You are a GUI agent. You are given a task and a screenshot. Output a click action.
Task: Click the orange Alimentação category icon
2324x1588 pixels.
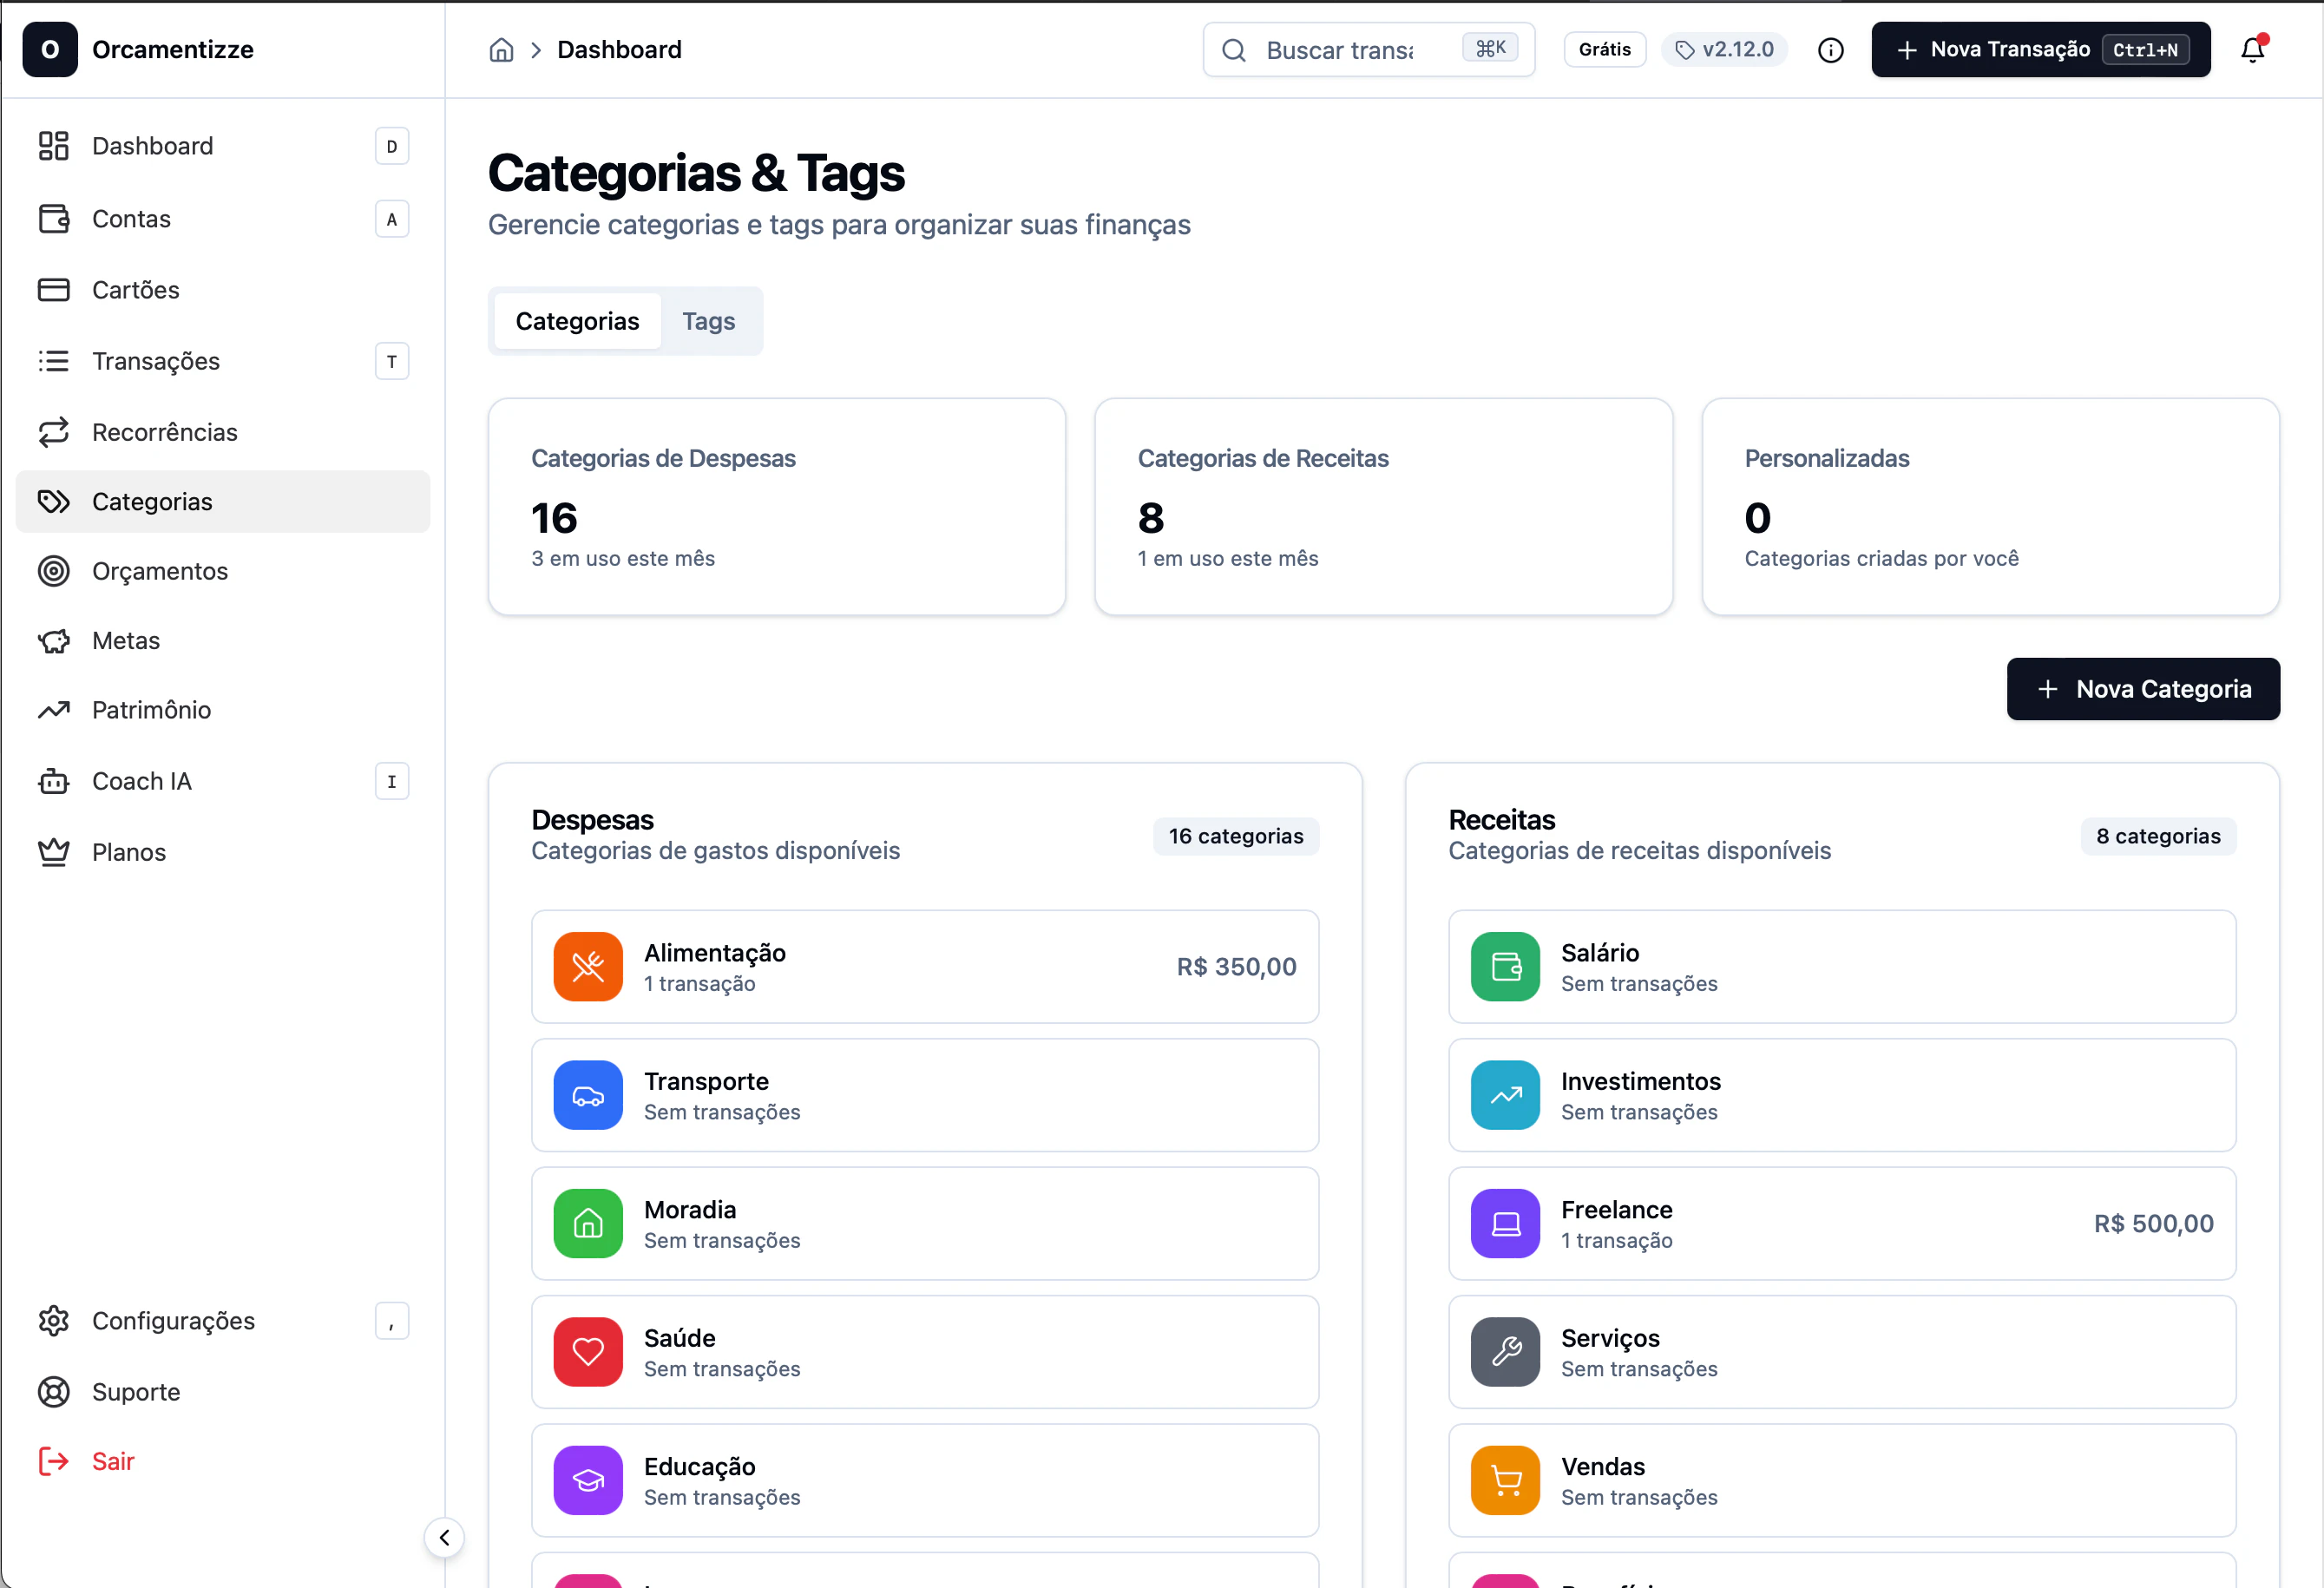588,966
